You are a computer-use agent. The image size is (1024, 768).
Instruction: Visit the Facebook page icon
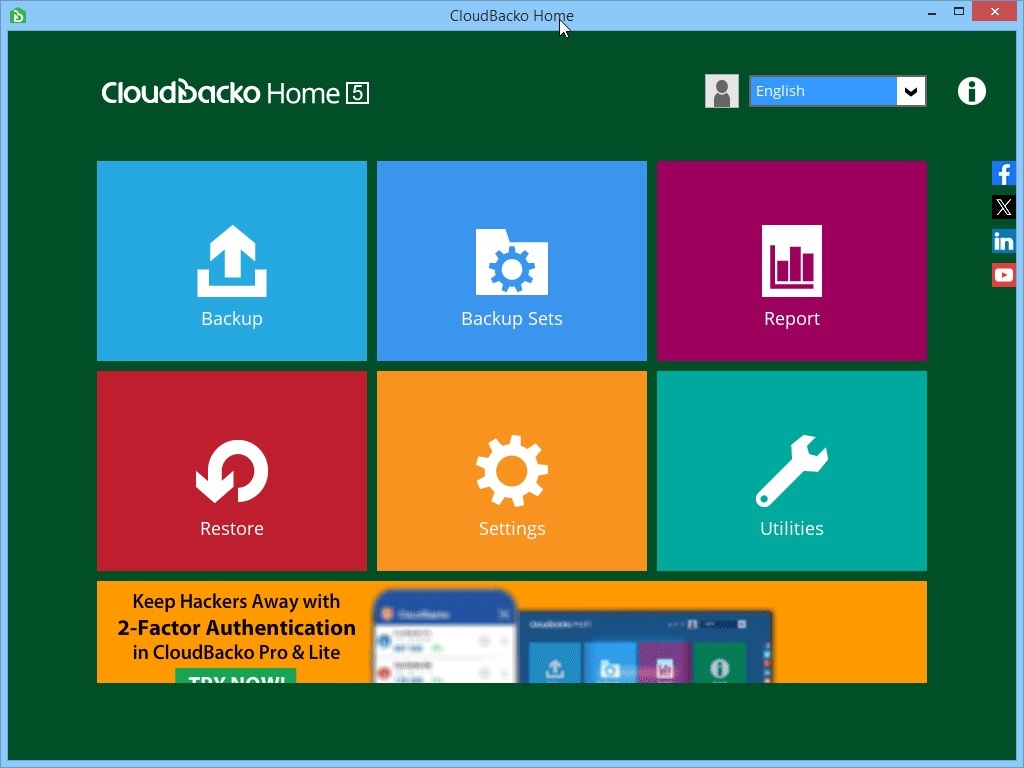pos(1004,174)
